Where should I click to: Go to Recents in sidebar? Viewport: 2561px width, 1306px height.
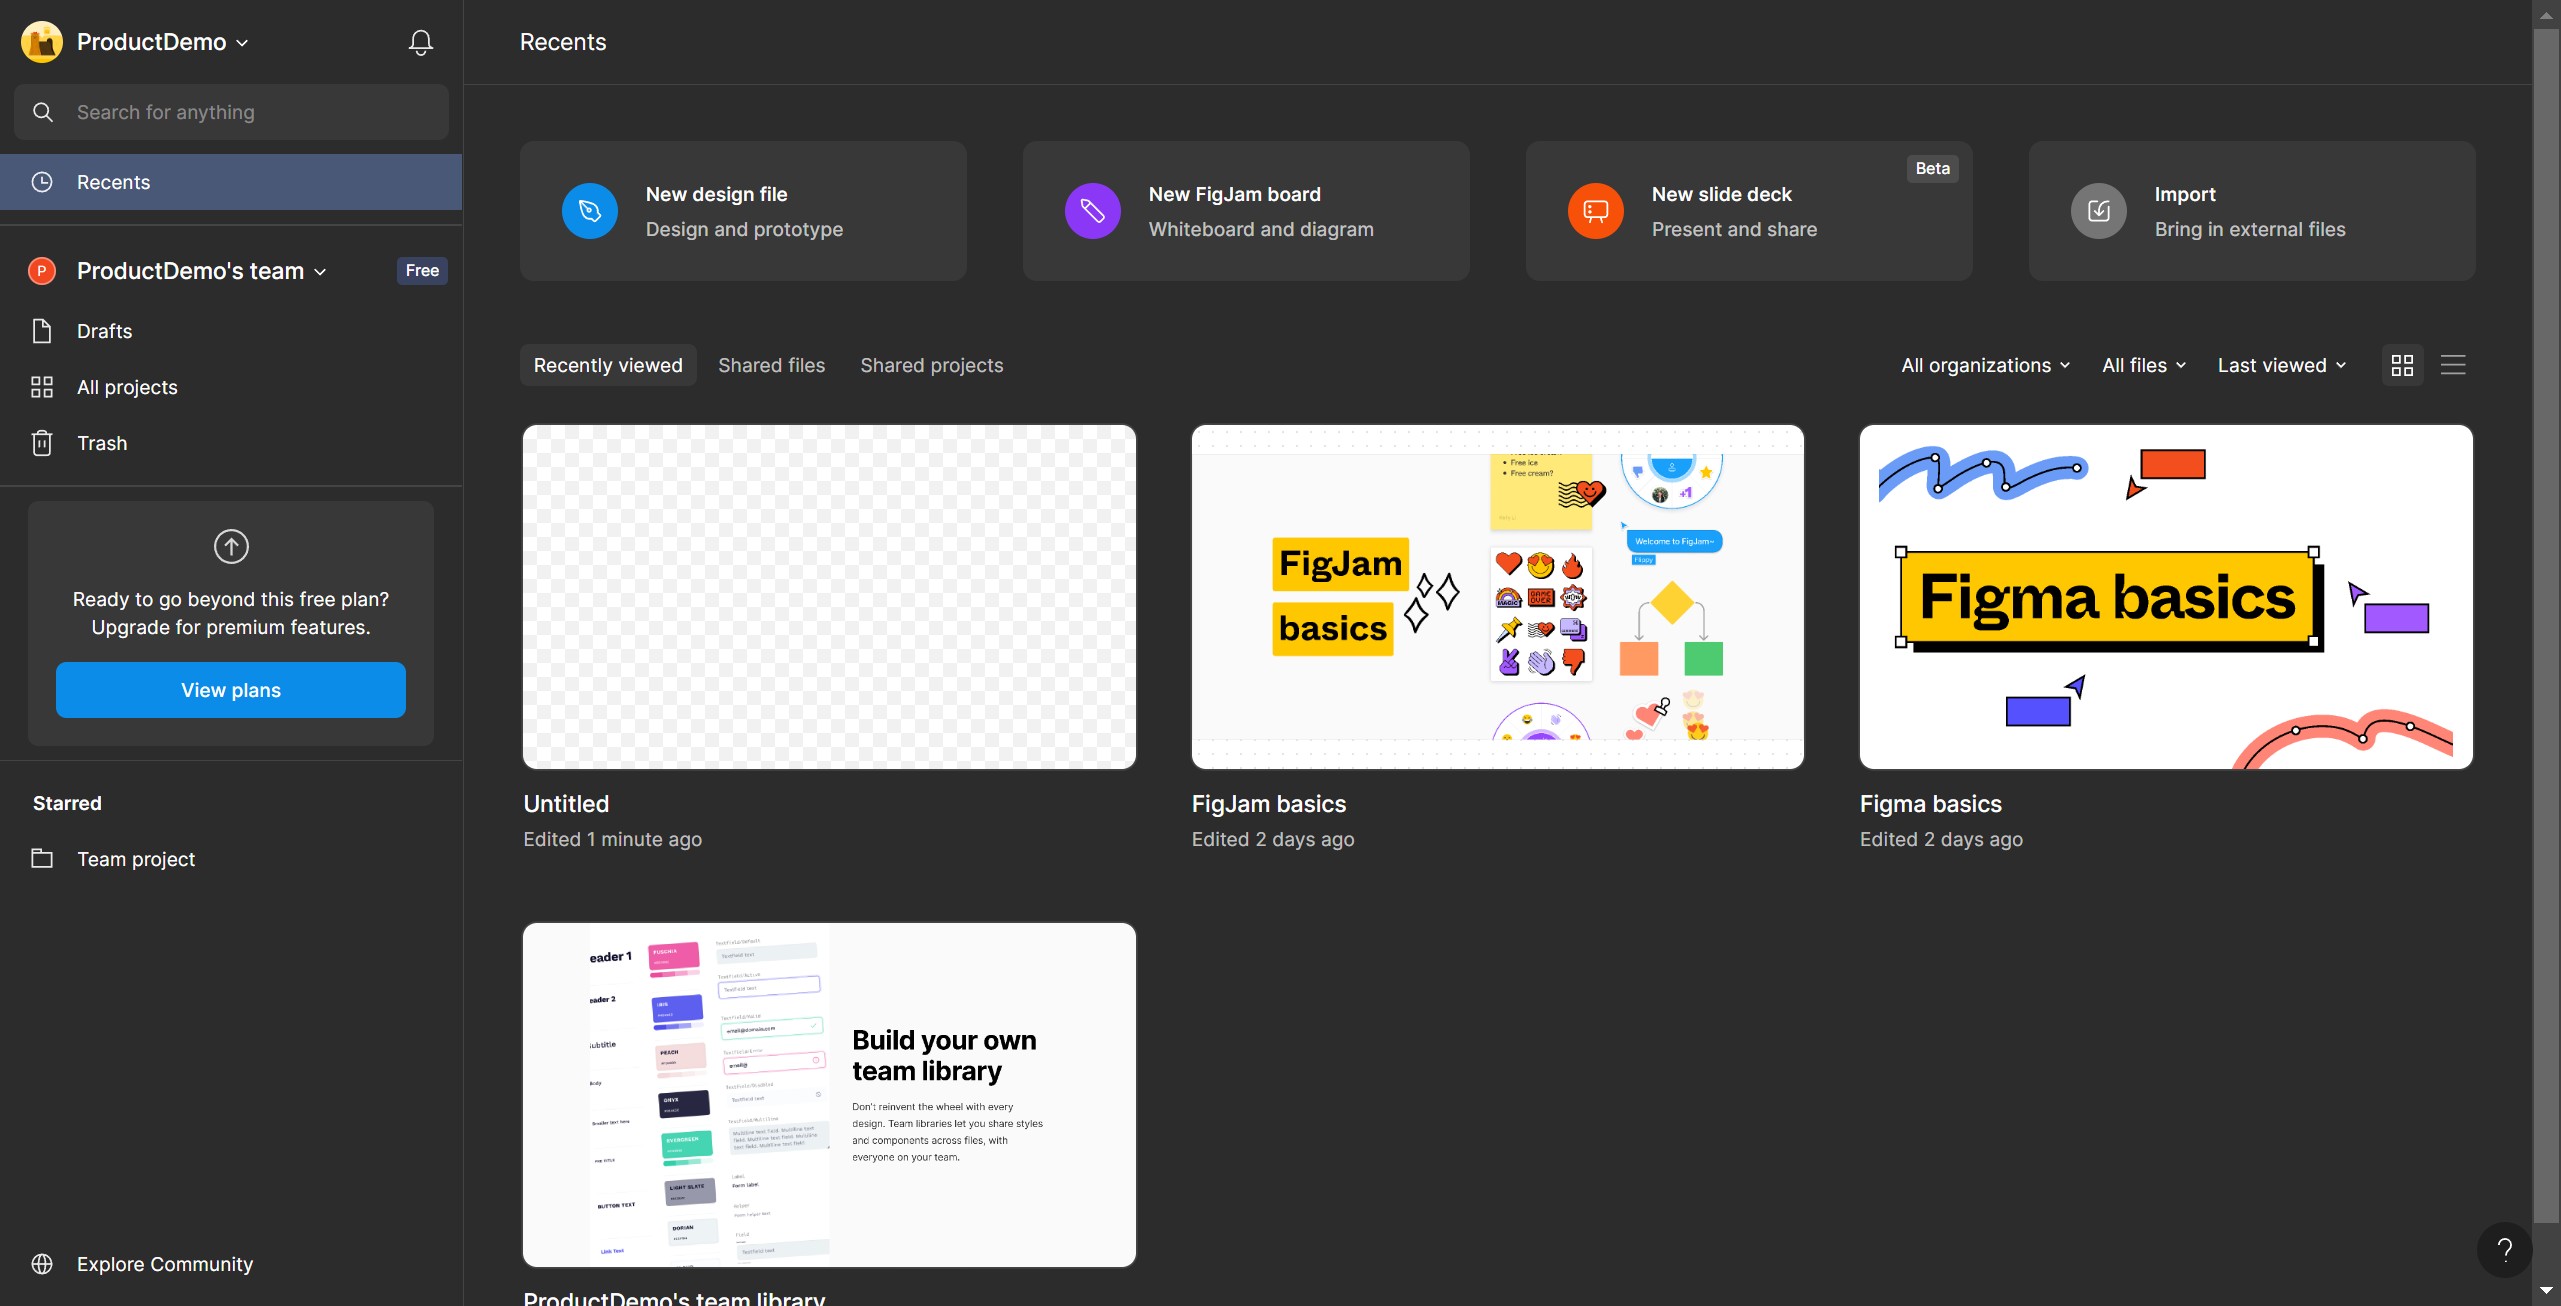coord(231,182)
